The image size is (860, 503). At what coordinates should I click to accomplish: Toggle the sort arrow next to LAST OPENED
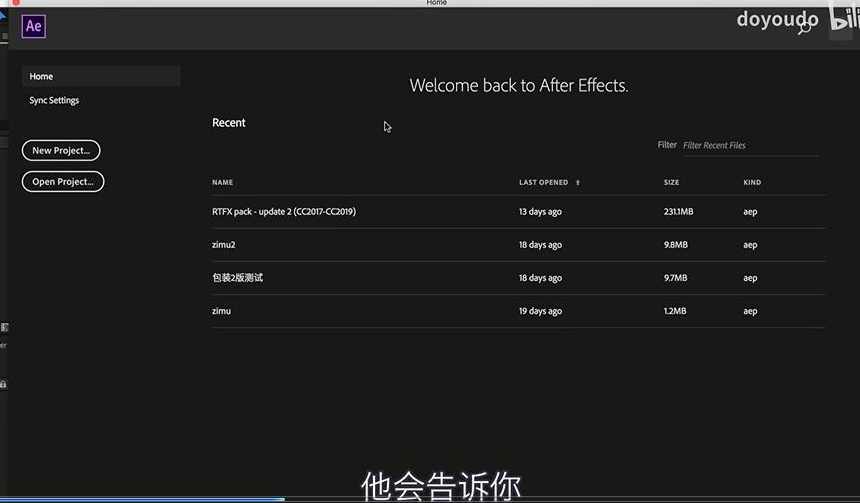click(578, 183)
